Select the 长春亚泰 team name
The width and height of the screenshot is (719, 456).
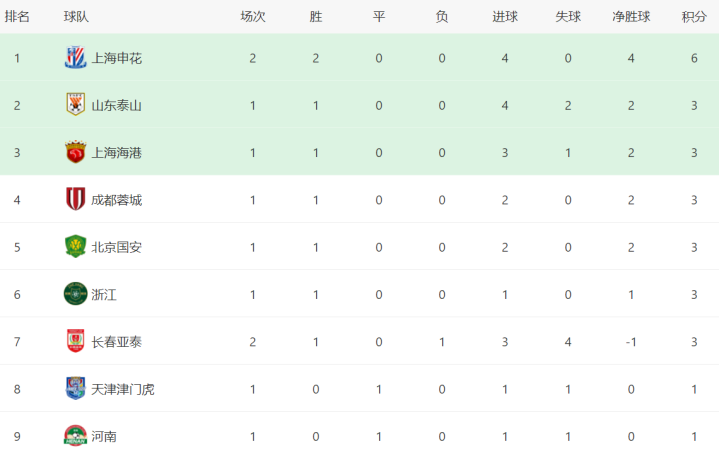pos(117,341)
